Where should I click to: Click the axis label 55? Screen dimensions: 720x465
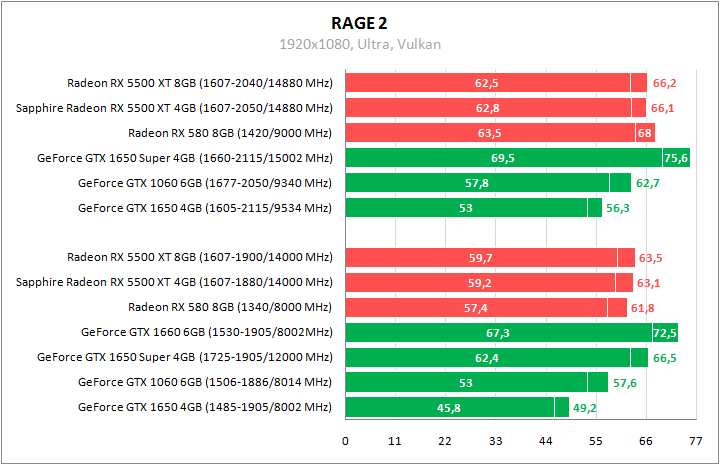point(596,441)
